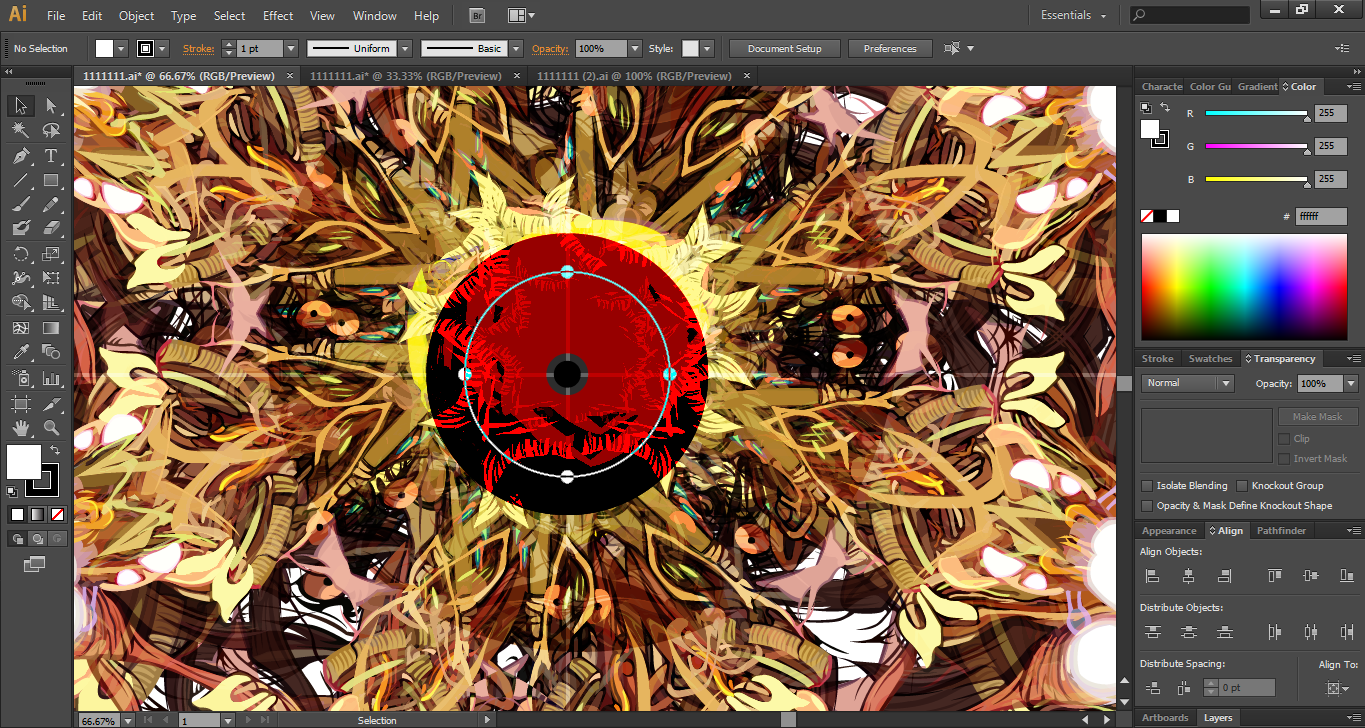Enable Knockout Group checkbox

[x=1242, y=486]
